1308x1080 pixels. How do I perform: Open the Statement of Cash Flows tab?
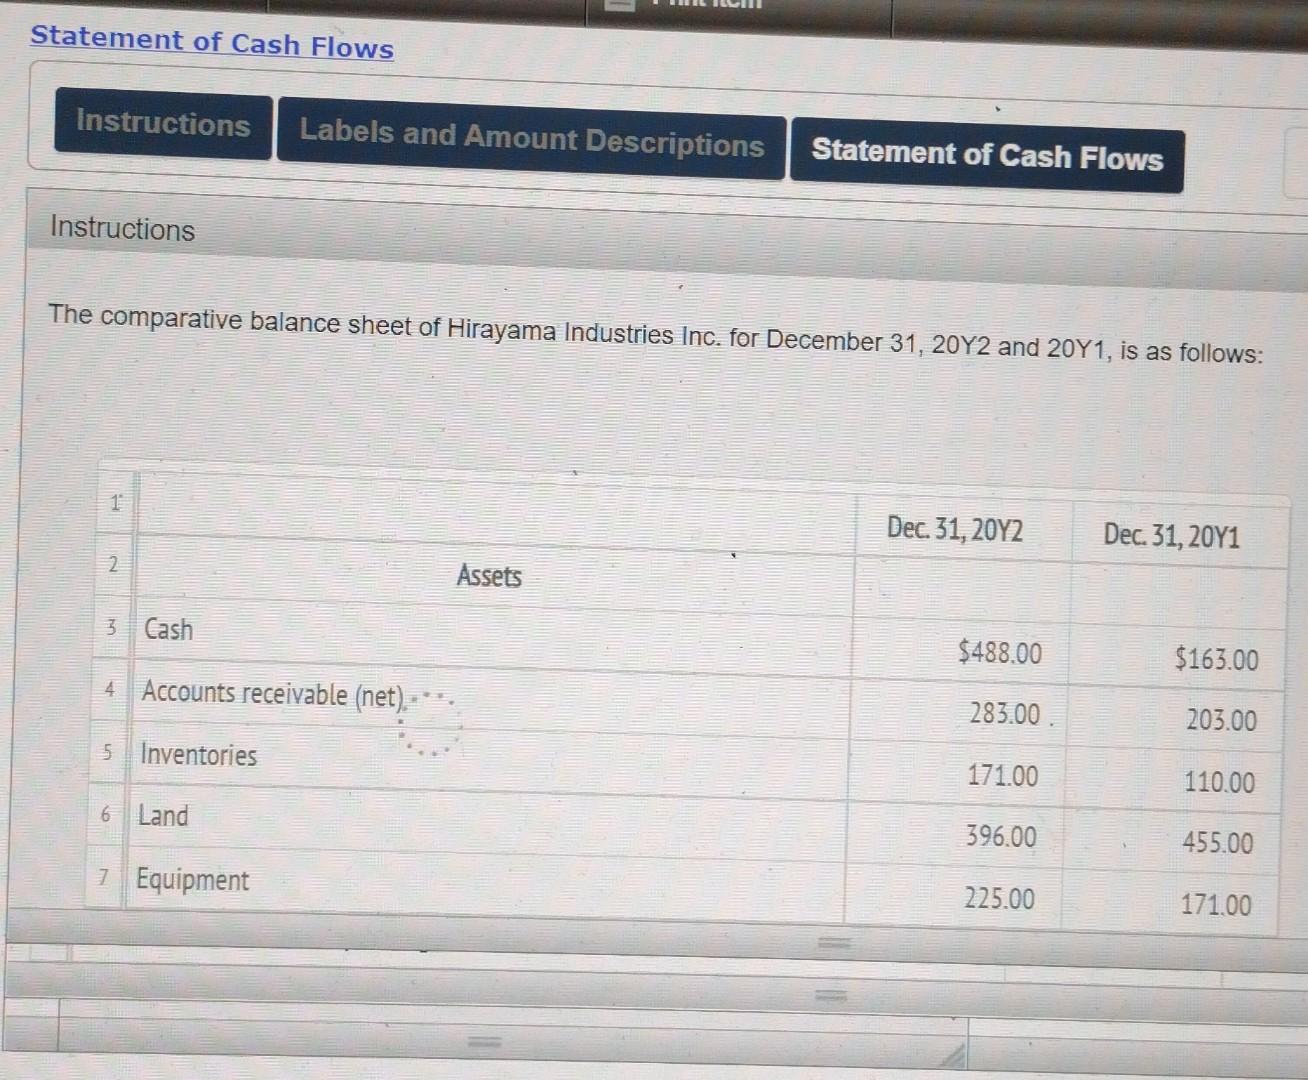click(987, 156)
